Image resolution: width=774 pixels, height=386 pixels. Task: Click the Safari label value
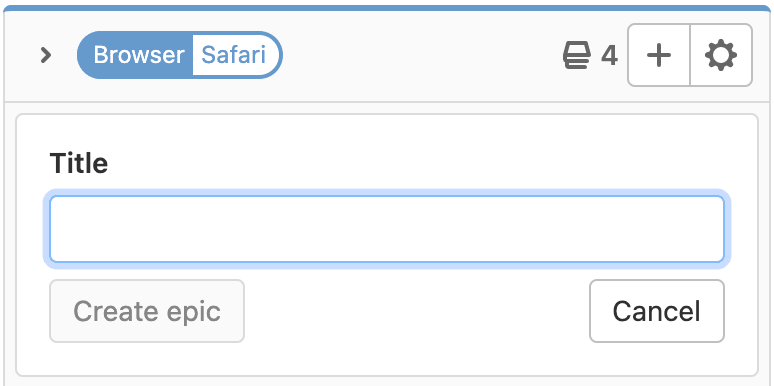[234, 55]
